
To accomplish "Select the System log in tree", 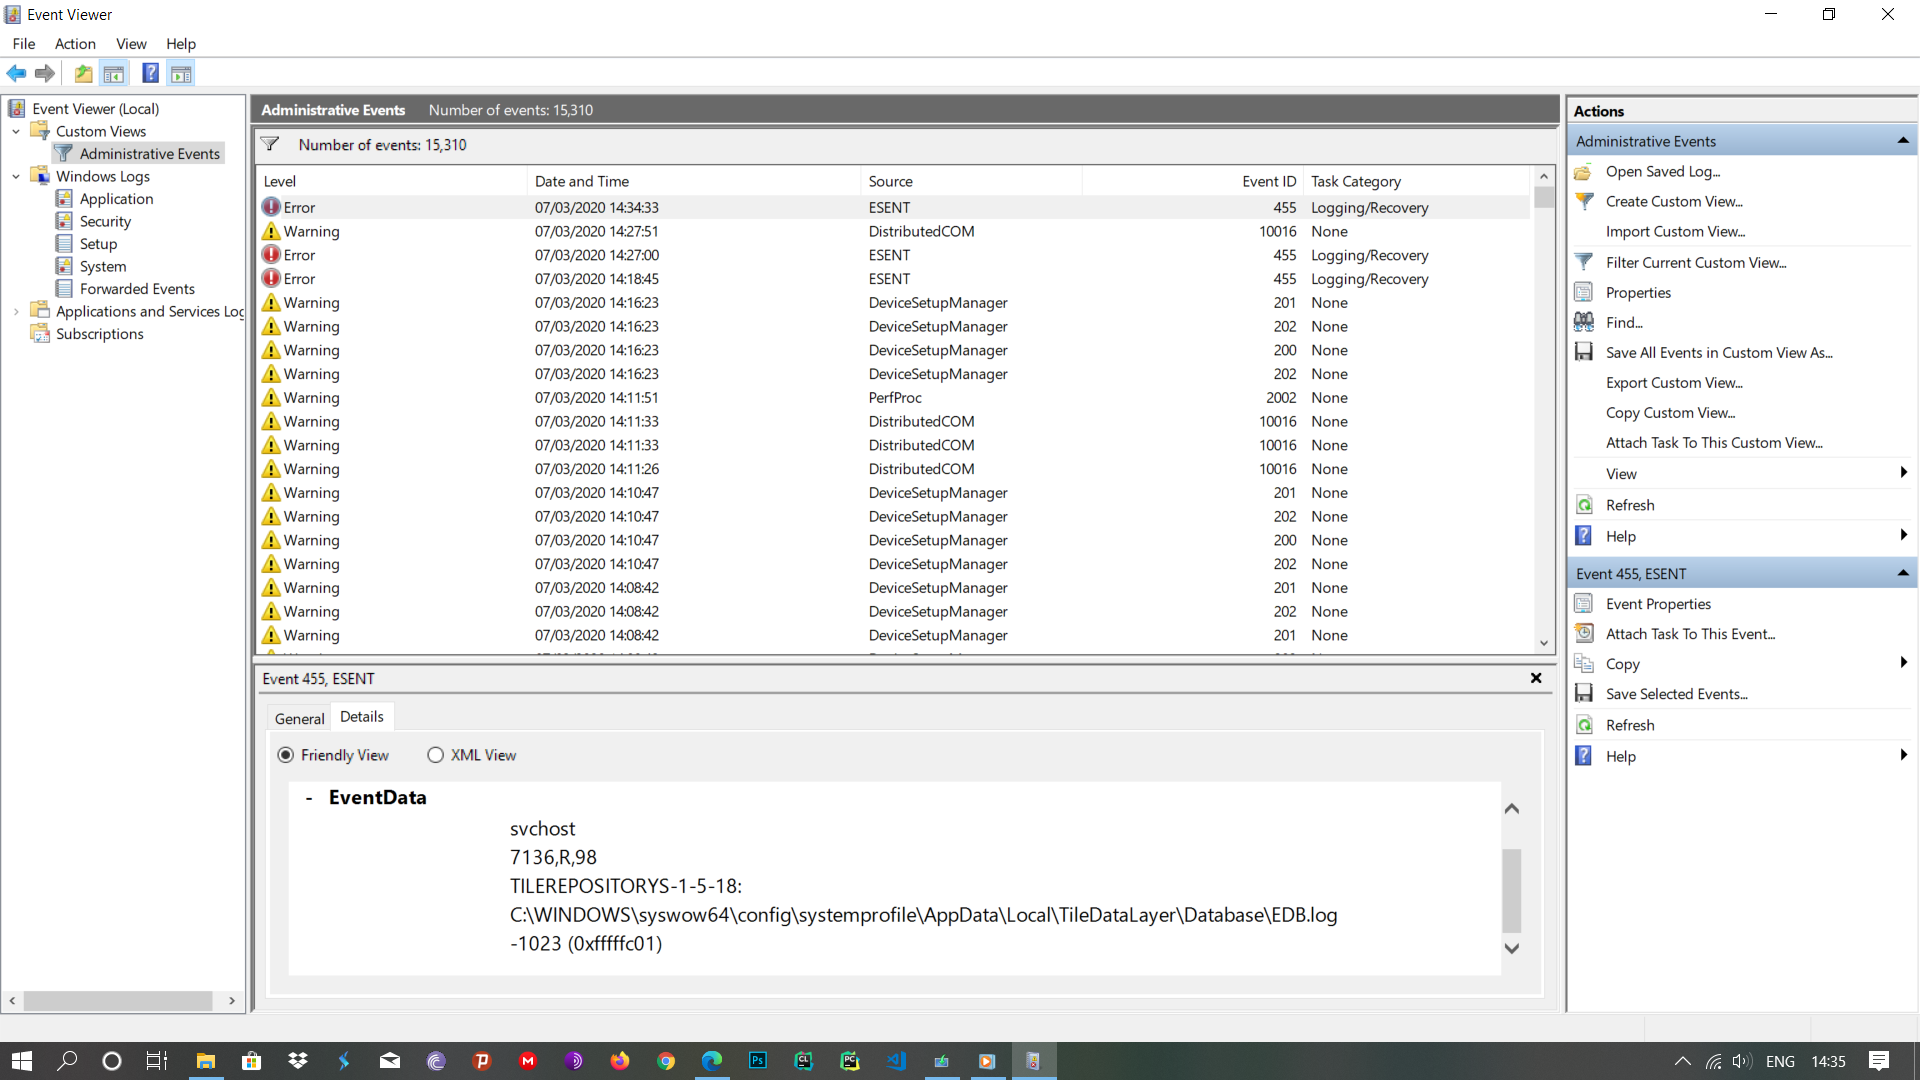I will [103, 266].
